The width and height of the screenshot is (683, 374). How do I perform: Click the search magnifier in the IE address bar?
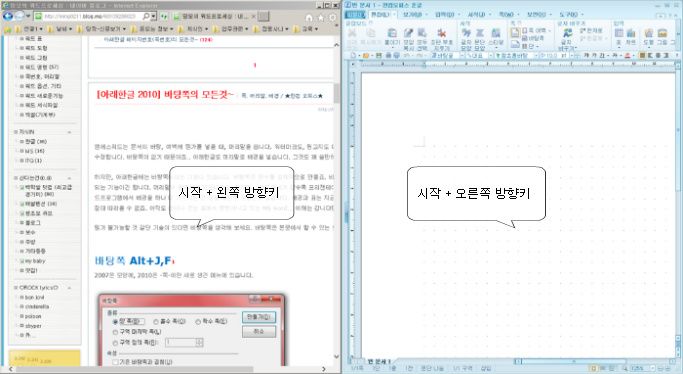tap(147, 17)
